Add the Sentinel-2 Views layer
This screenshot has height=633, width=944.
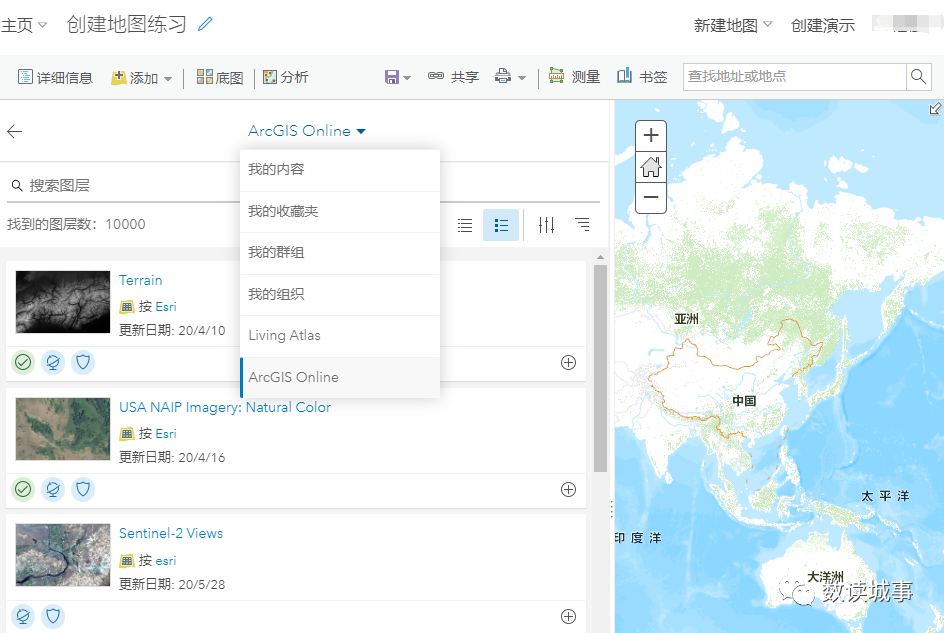(568, 617)
